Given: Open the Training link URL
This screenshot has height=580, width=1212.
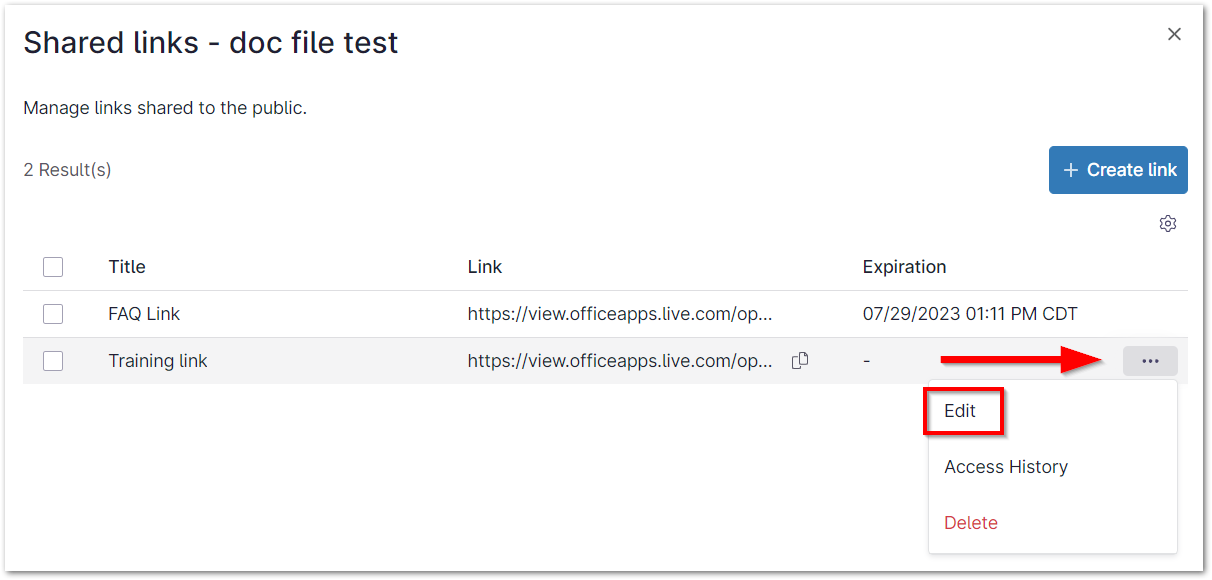Looking at the screenshot, I should (620, 361).
